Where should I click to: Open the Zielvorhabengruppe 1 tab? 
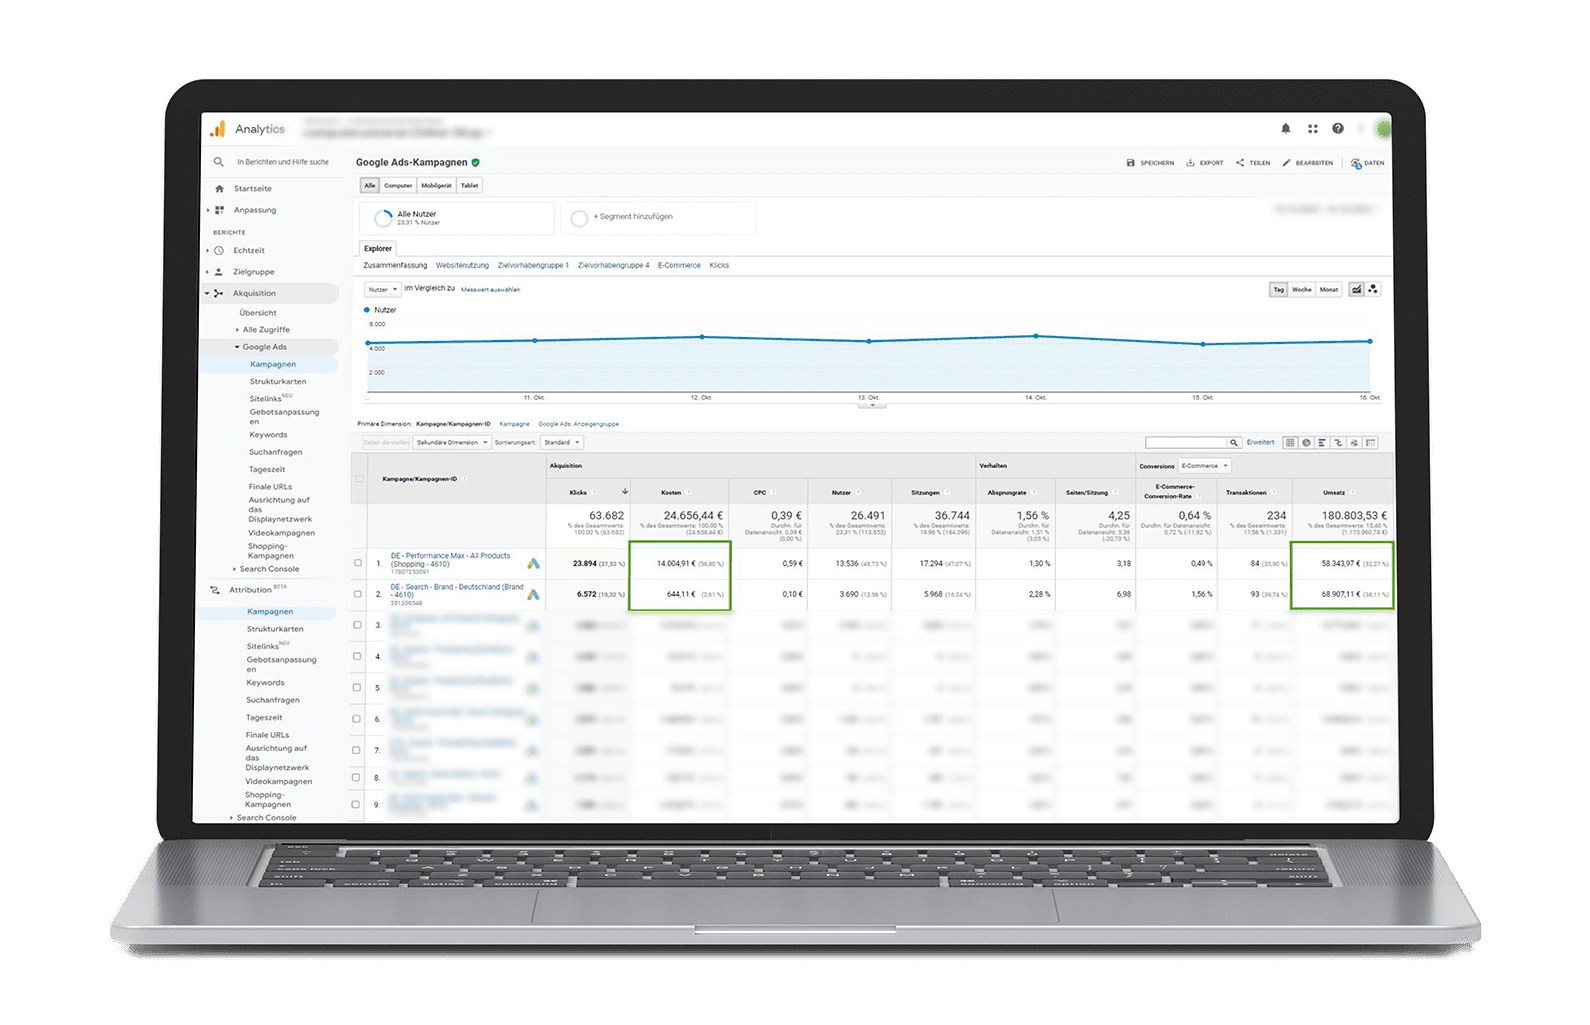pos(533,265)
